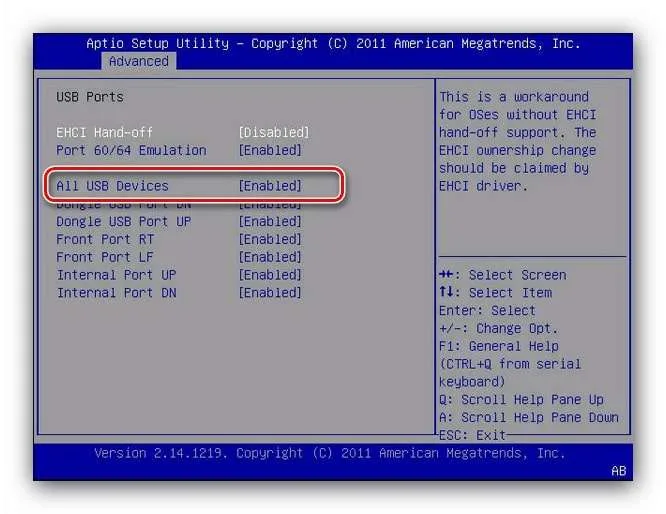Select Dongle USB Port UP item

click(124, 222)
